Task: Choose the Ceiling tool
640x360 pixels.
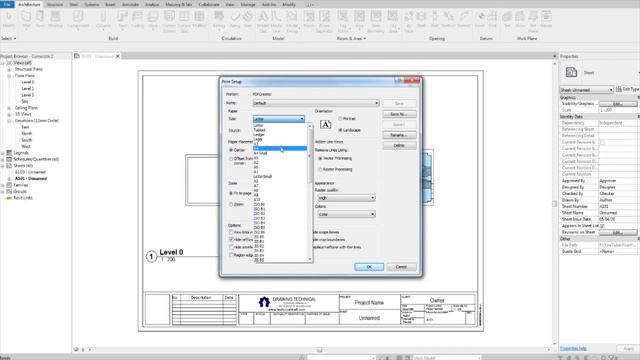Action: (x=138, y=20)
